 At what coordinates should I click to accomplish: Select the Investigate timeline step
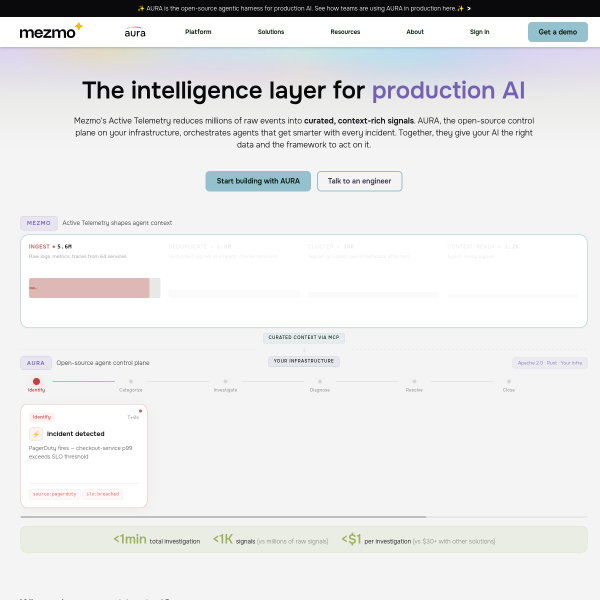click(225, 386)
